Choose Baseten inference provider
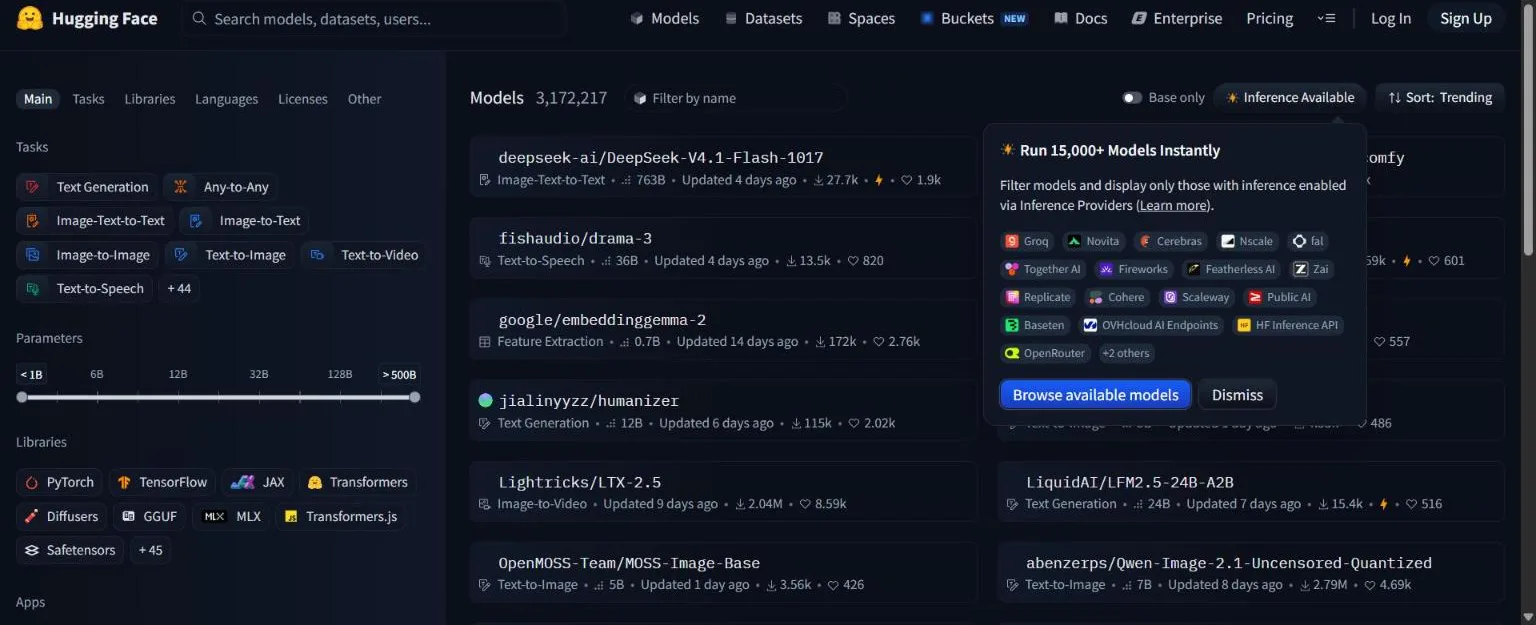 point(1035,325)
